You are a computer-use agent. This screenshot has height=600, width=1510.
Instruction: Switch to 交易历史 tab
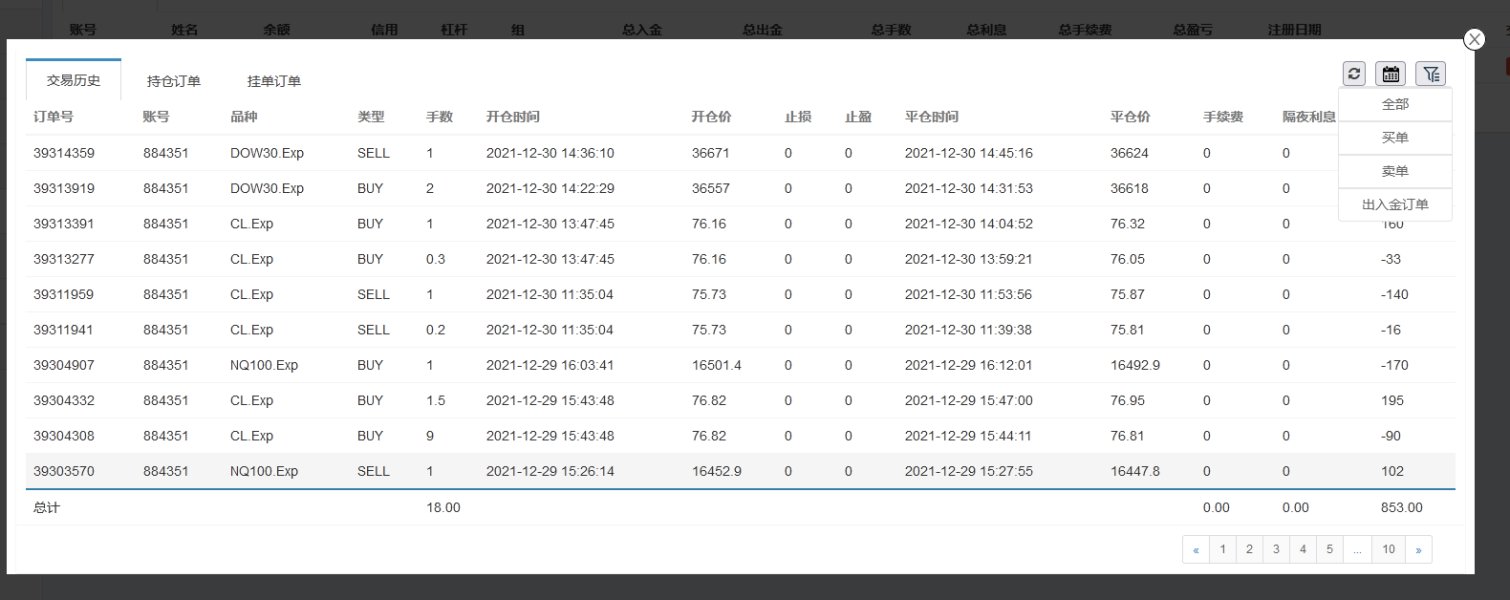(x=74, y=80)
